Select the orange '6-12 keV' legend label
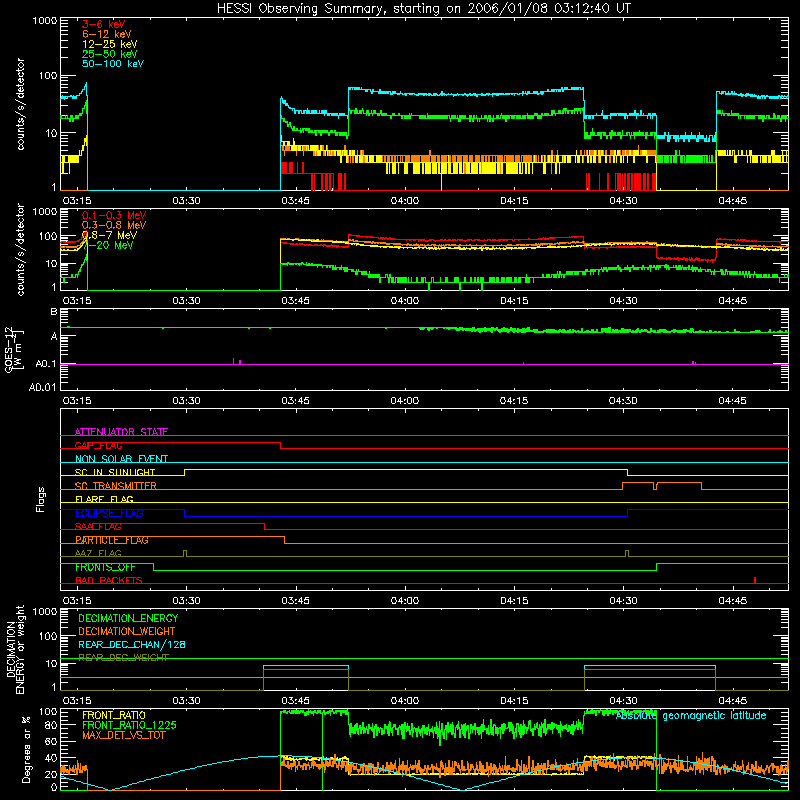 pyautogui.click(x=106, y=34)
